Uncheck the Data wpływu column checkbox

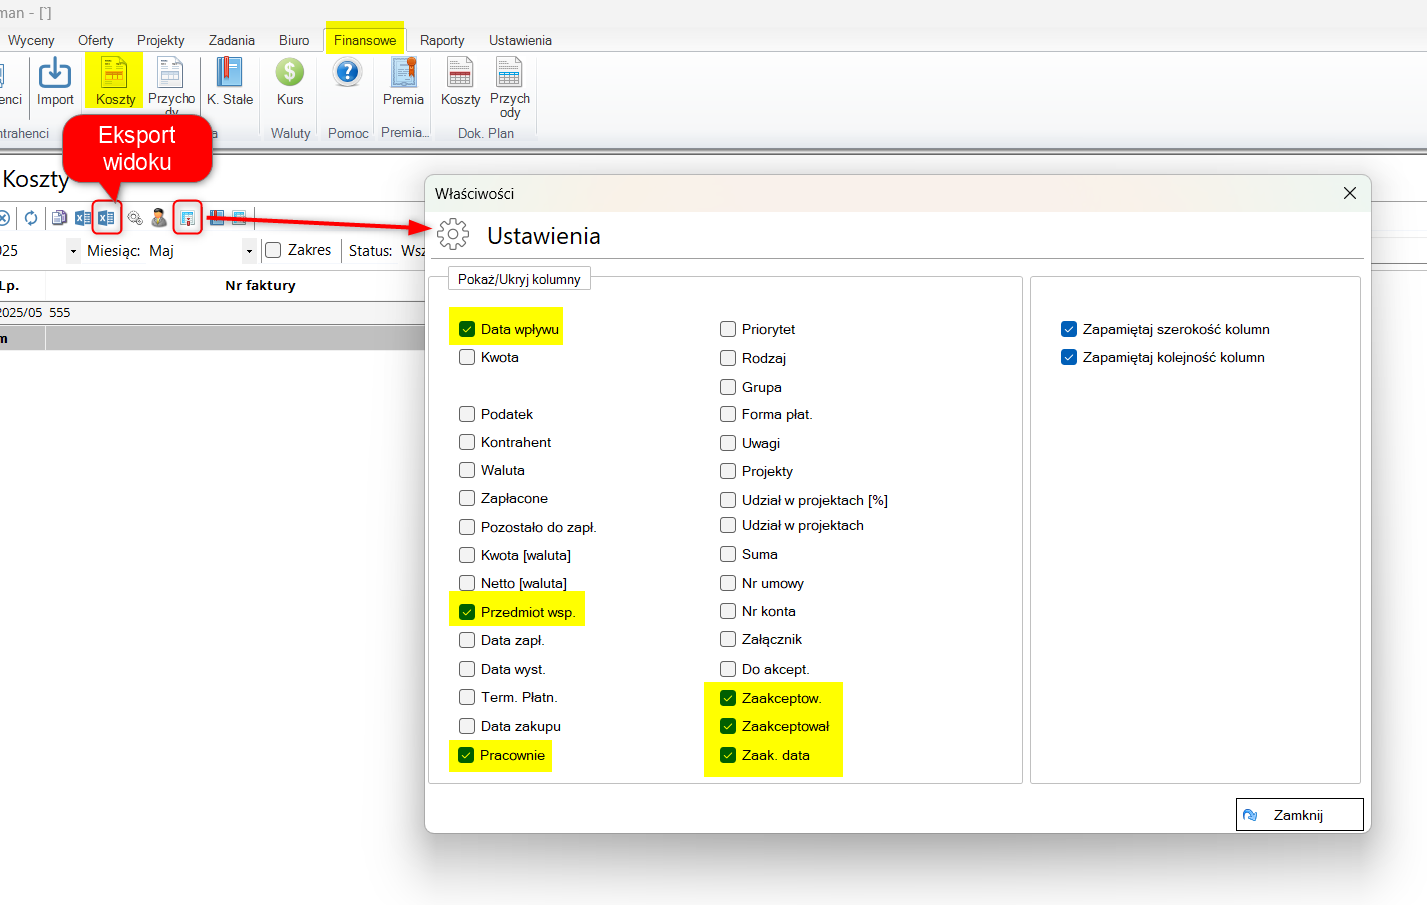point(467,329)
